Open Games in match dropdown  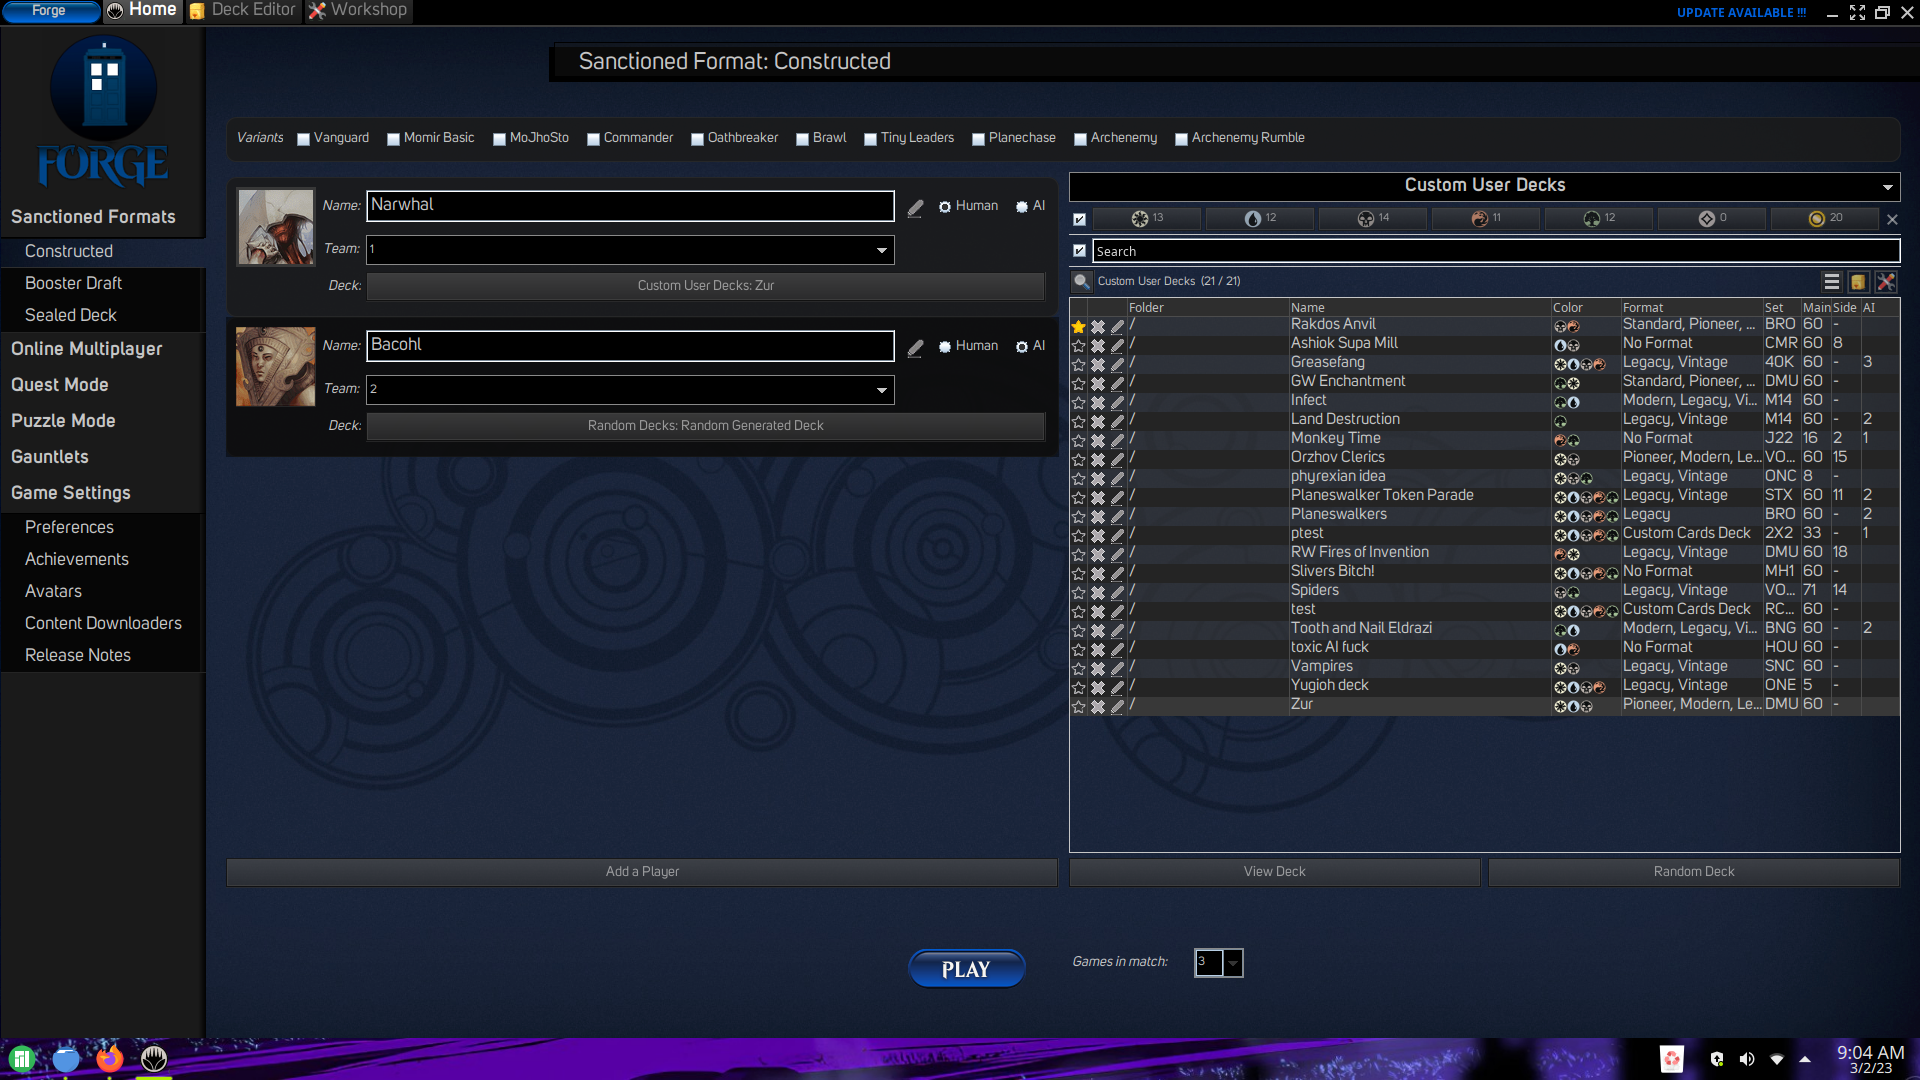point(1233,963)
